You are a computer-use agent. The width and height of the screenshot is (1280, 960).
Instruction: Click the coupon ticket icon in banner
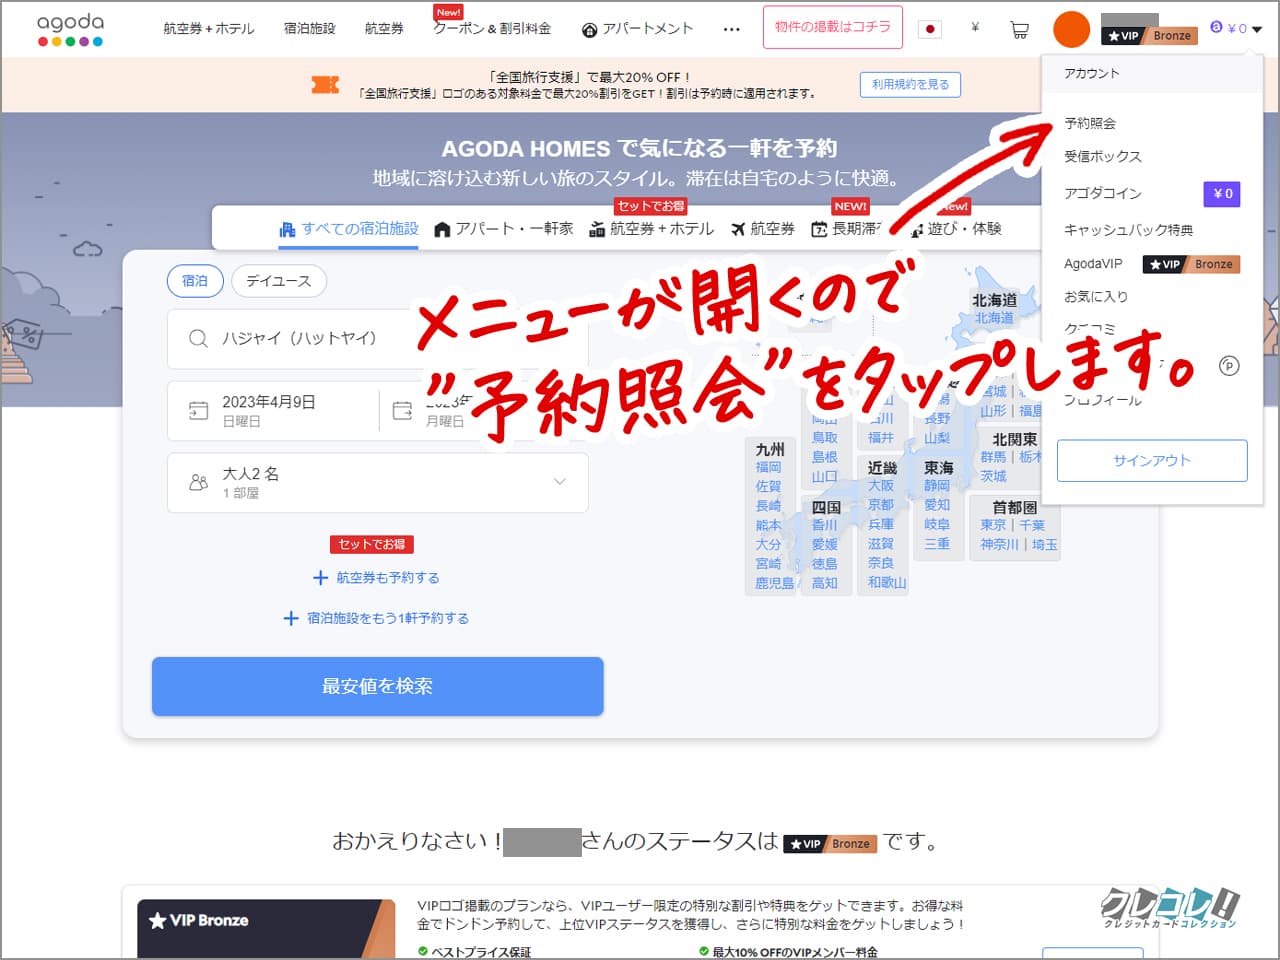coord(325,85)
